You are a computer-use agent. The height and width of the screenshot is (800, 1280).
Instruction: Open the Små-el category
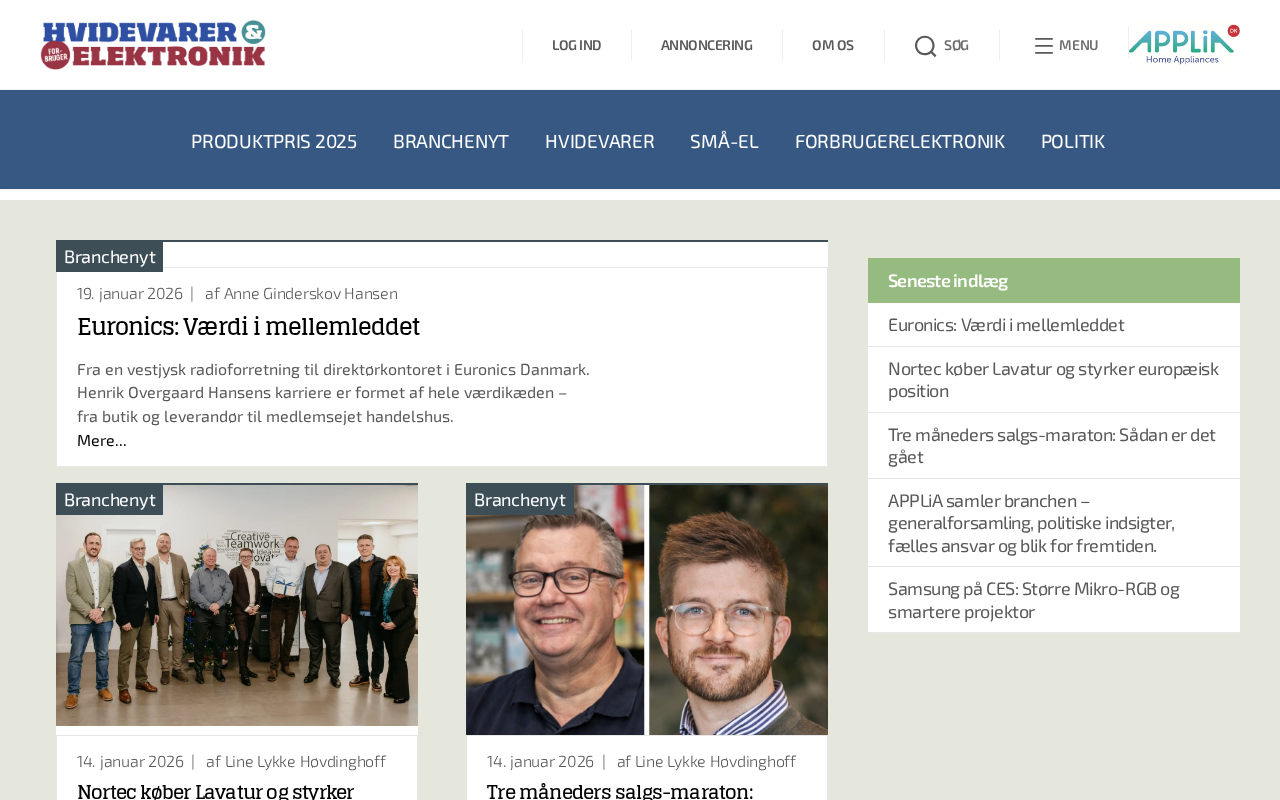pyautogui.click(x=724, y=141)
